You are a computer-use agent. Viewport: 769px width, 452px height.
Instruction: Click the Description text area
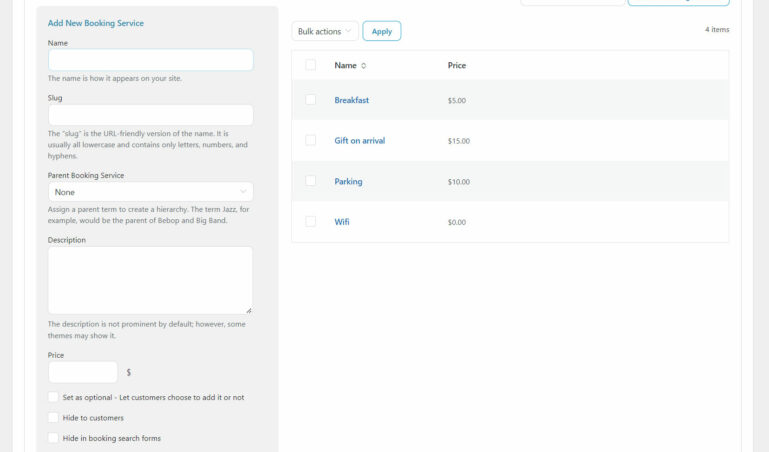click(151, 280)
